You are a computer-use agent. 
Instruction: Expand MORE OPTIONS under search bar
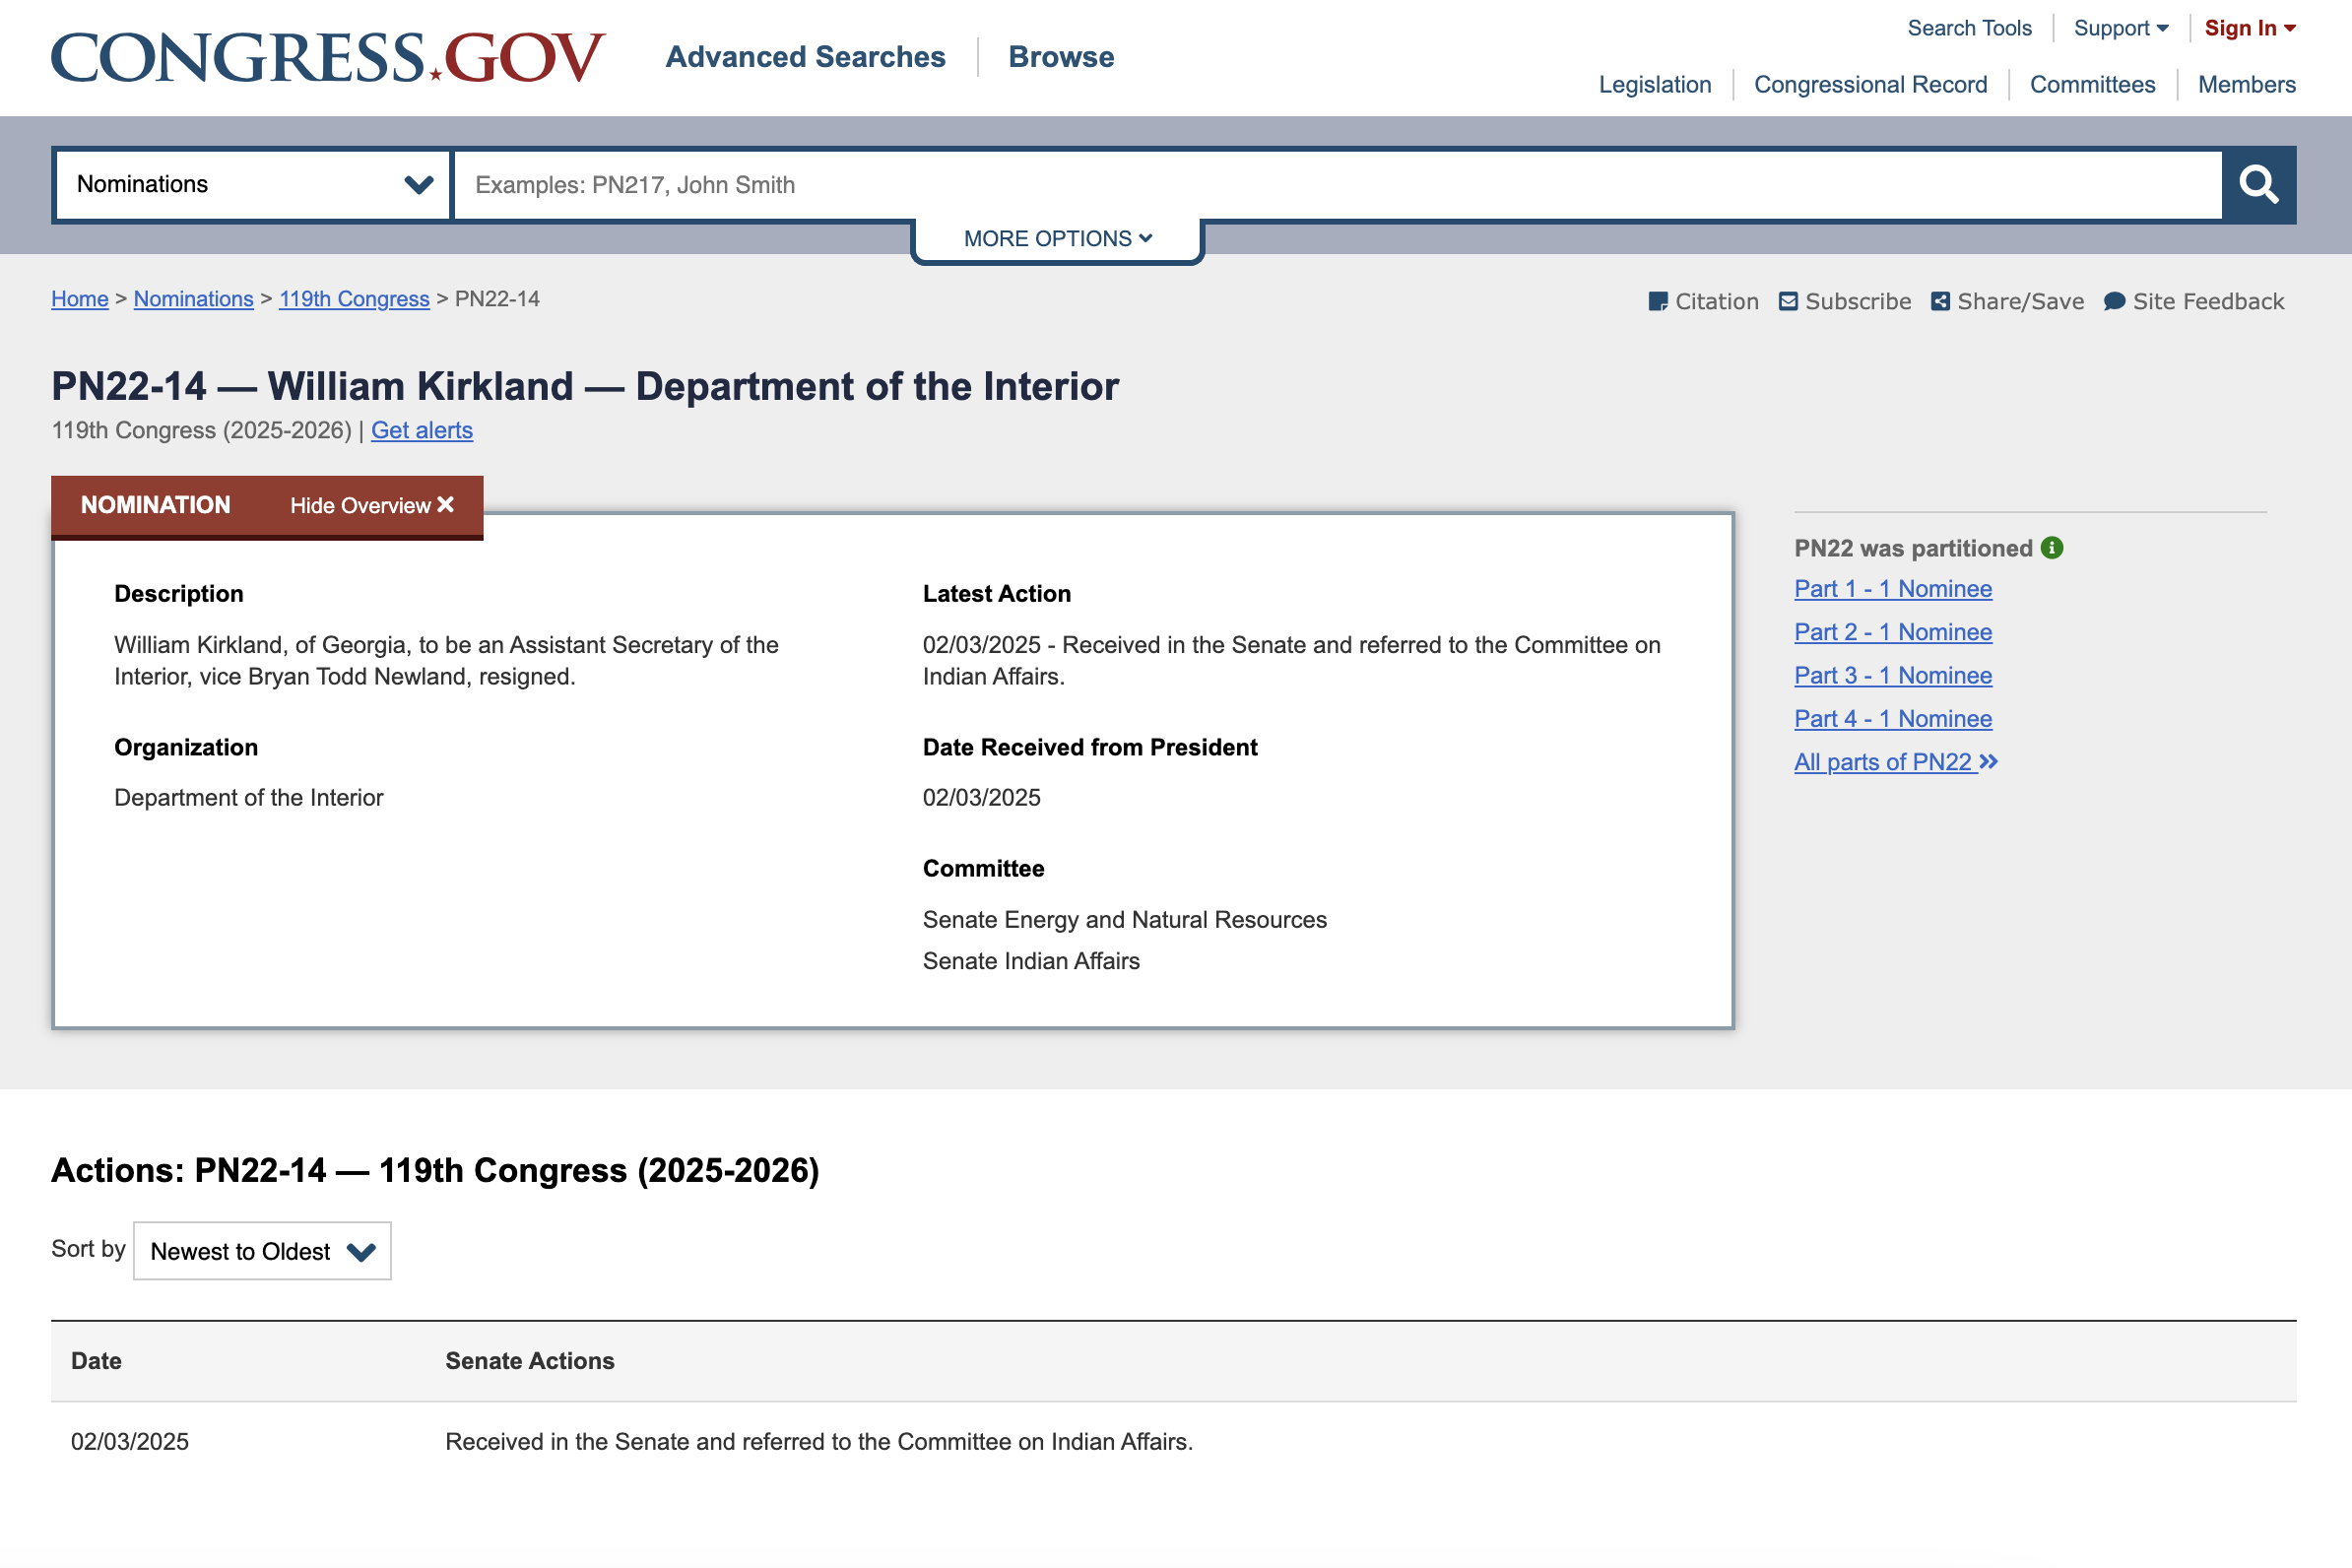[1058, 239]
